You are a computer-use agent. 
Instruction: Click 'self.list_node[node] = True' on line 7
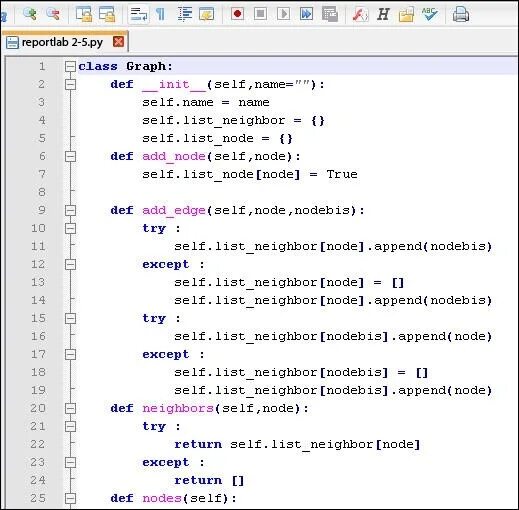pos(250,174)
